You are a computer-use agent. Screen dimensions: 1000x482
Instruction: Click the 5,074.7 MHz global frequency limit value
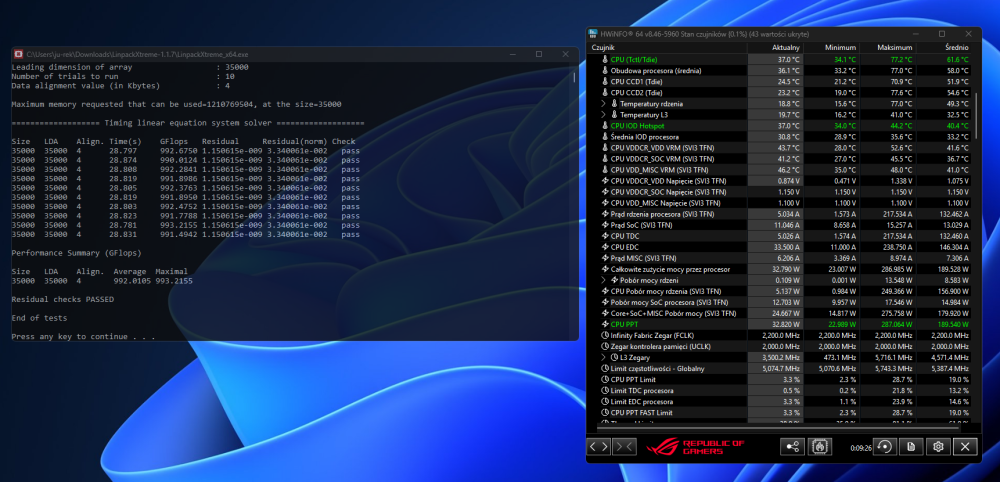(x=781, y=369)
